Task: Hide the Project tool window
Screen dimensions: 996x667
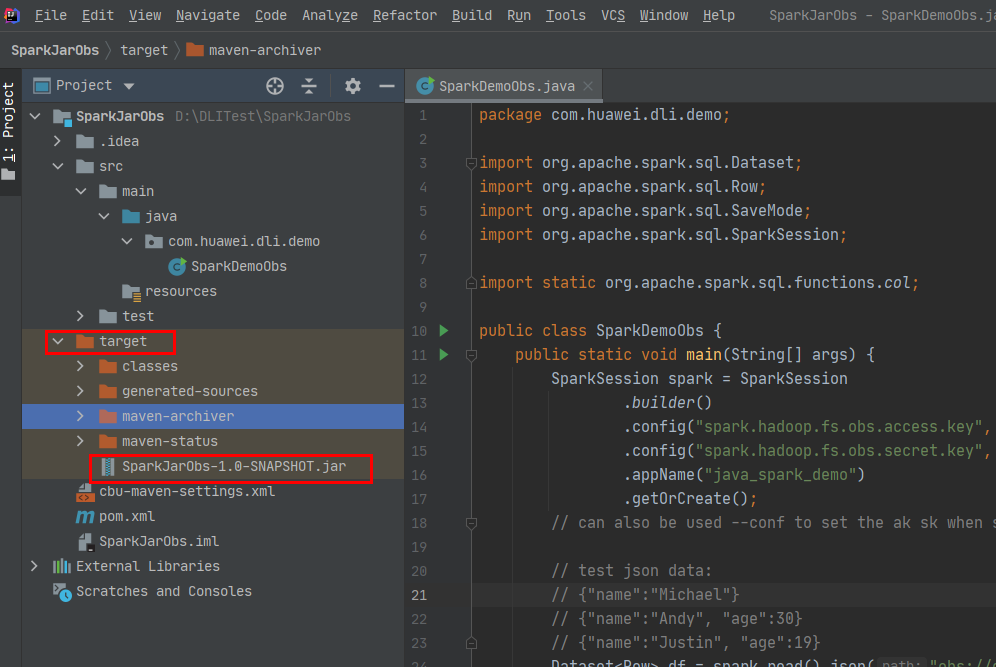Action: pos(387,86)
